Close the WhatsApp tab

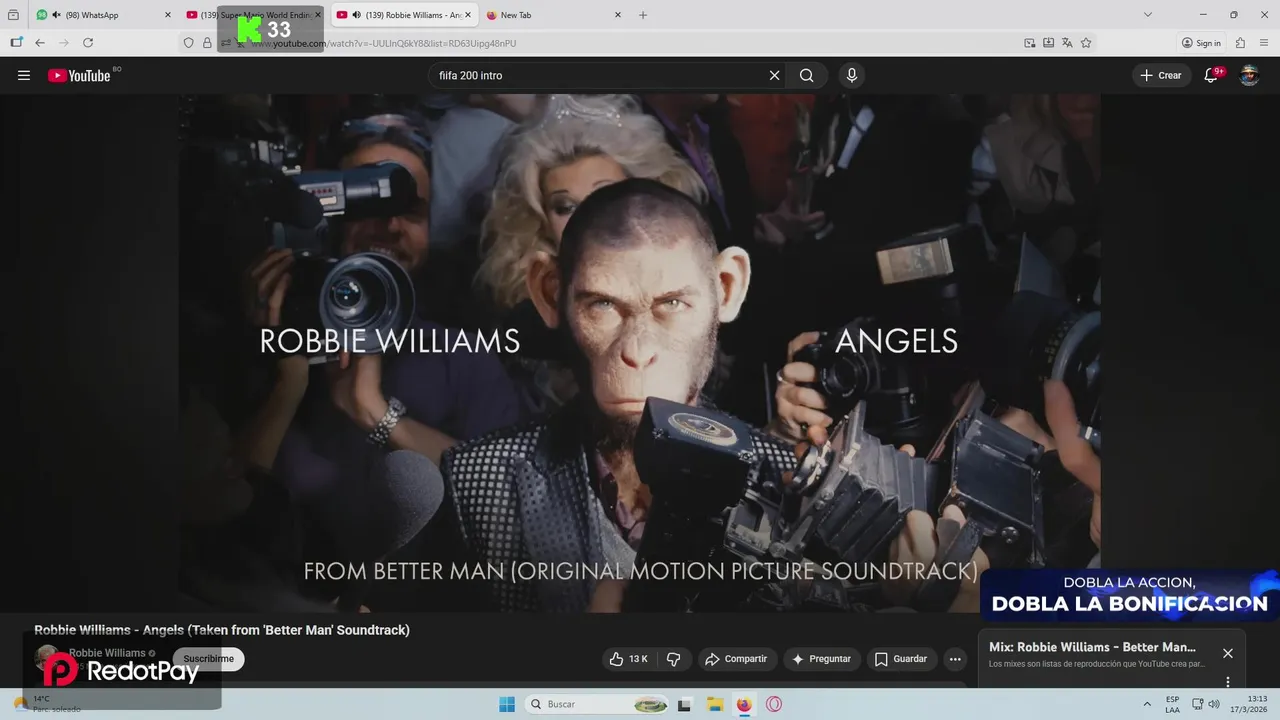[x=168, y=15]
